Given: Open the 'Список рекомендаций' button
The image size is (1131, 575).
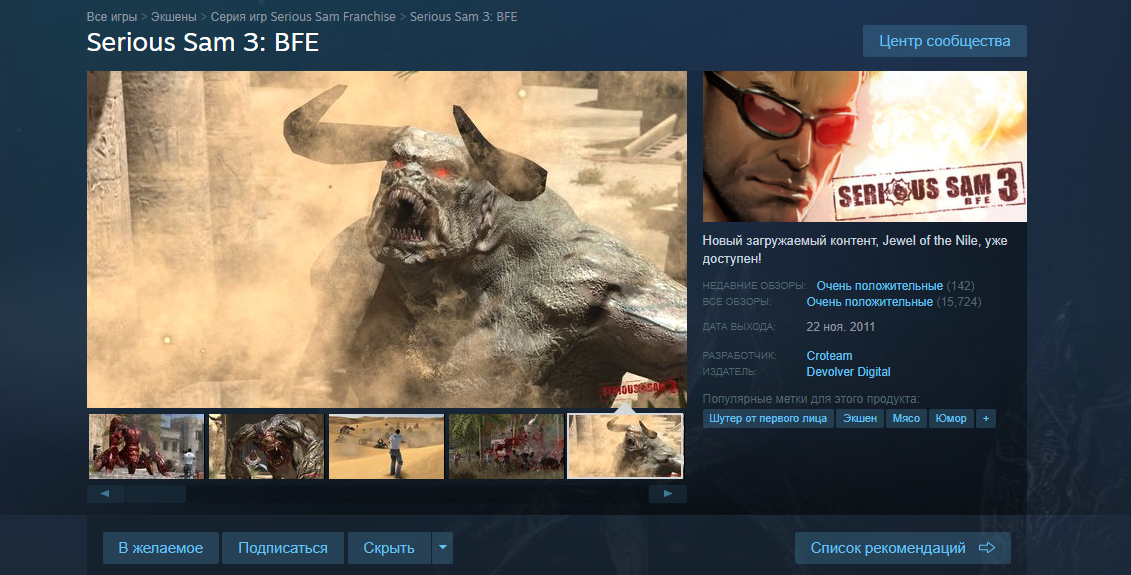Looking at the screenshot, I should 902,548.
